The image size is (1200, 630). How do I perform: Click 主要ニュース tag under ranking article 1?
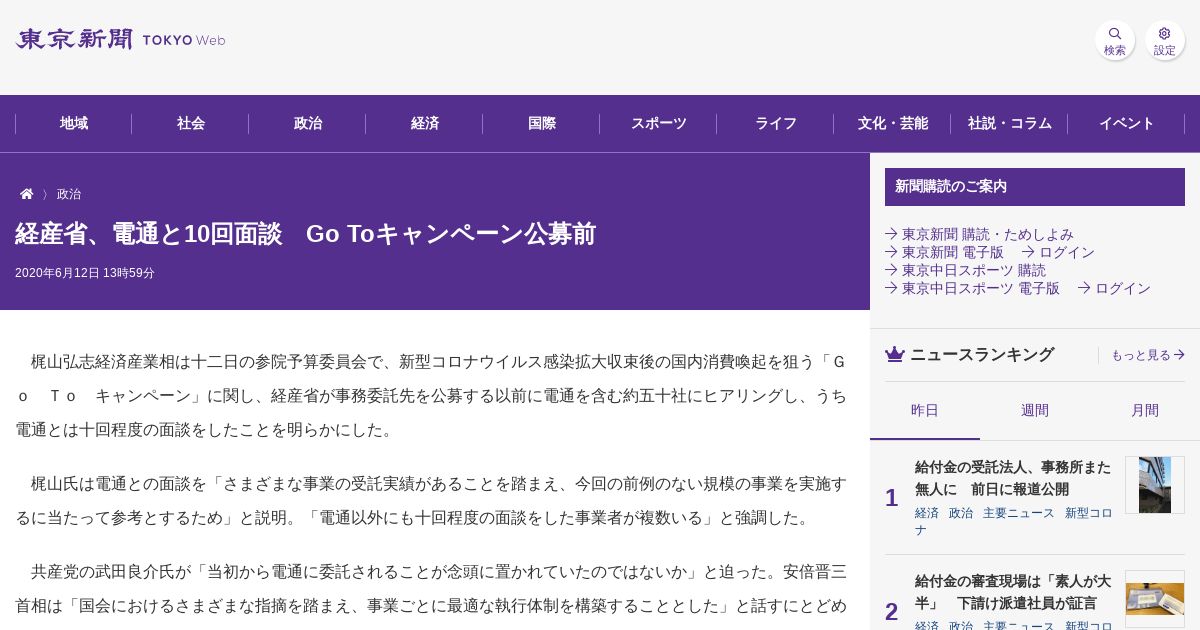point(1019,513)
